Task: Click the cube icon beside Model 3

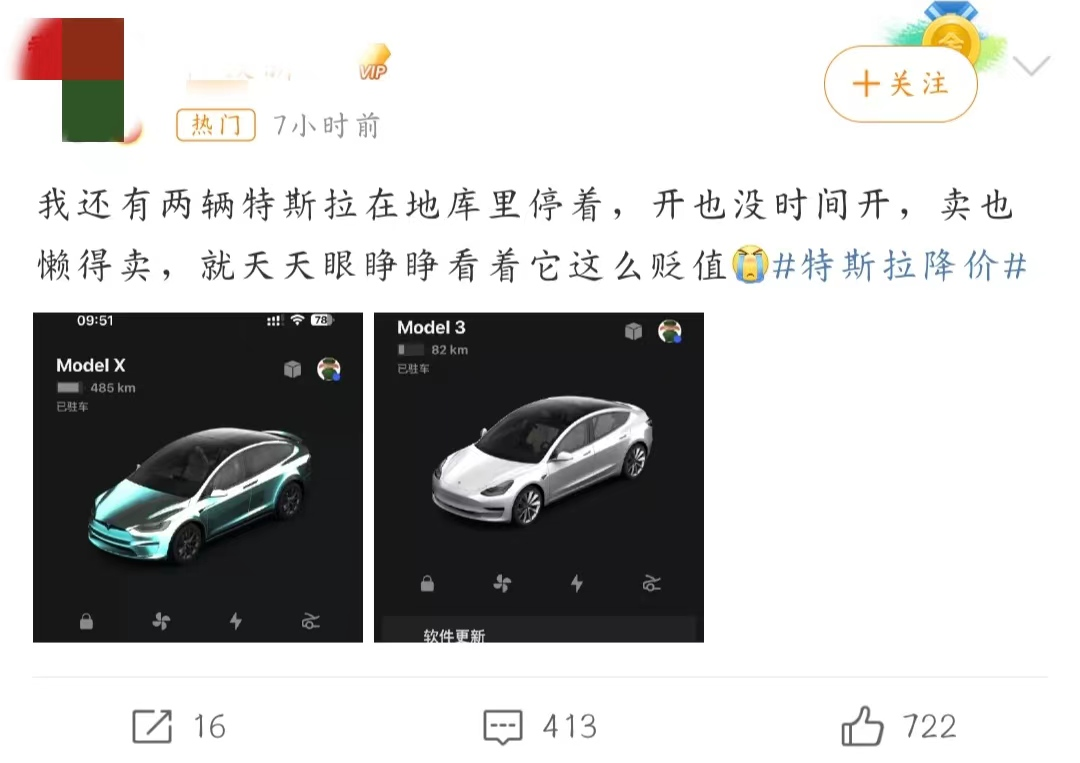Action: (633, 331)
